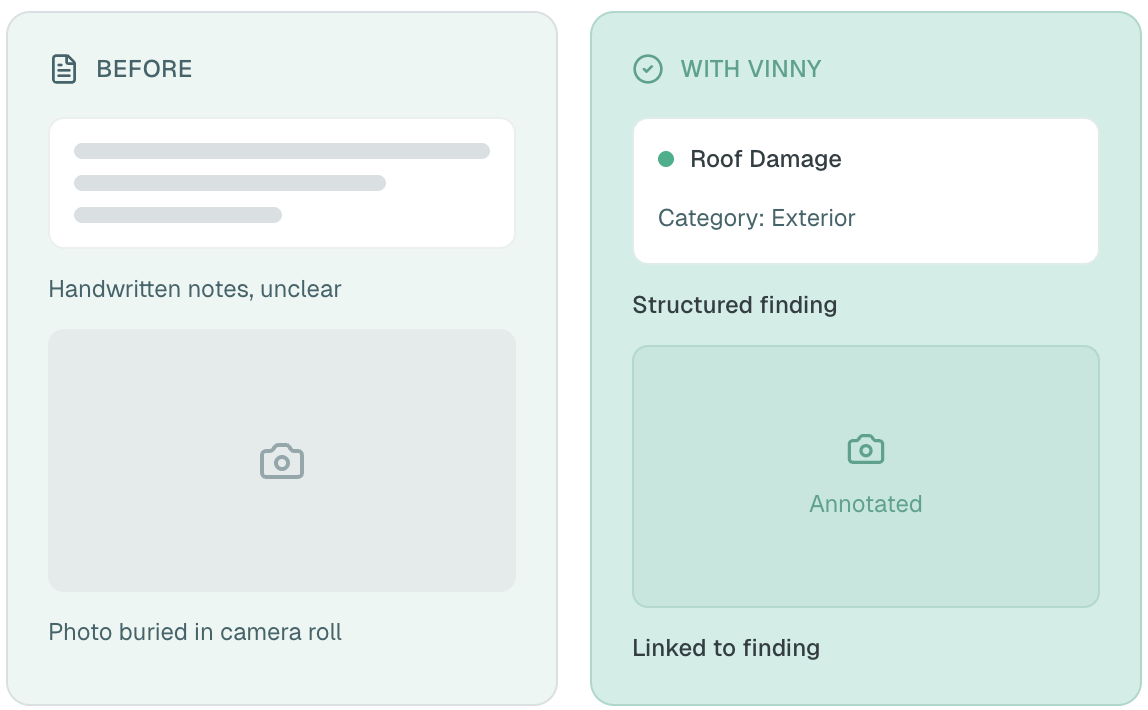
Task: Select the WITH VINNY heading text
Action: 751,69
